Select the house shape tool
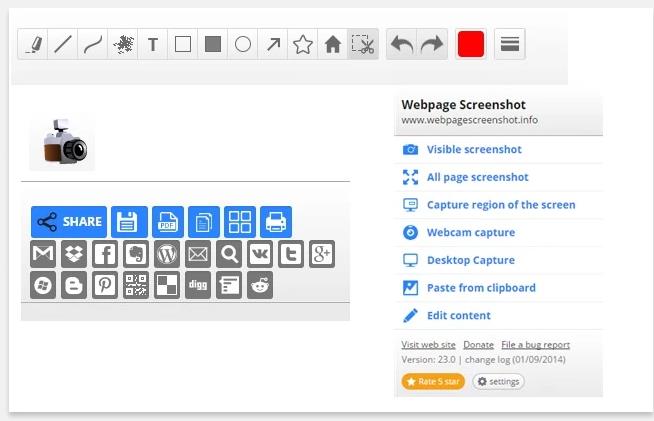 pyautogui.click(x=333, y=44)
